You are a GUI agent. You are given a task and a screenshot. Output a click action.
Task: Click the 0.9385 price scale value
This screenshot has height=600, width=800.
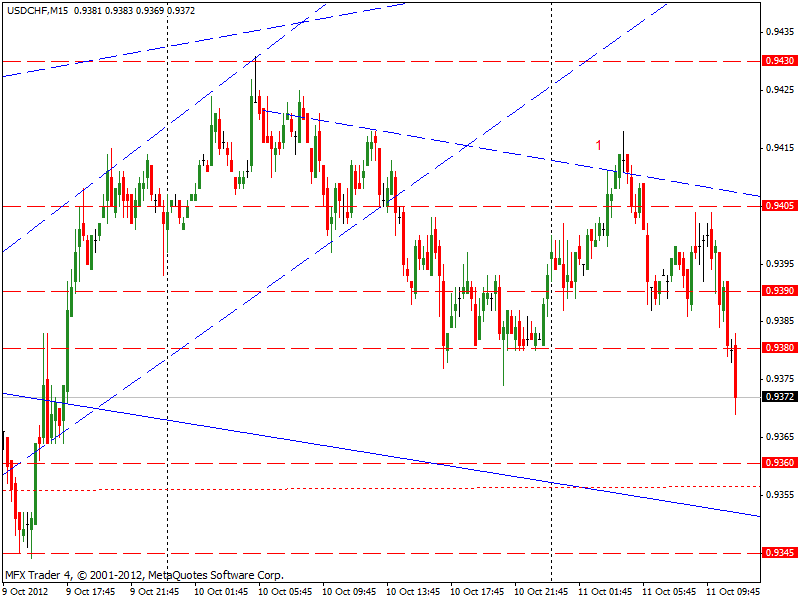tap(780, 321)
